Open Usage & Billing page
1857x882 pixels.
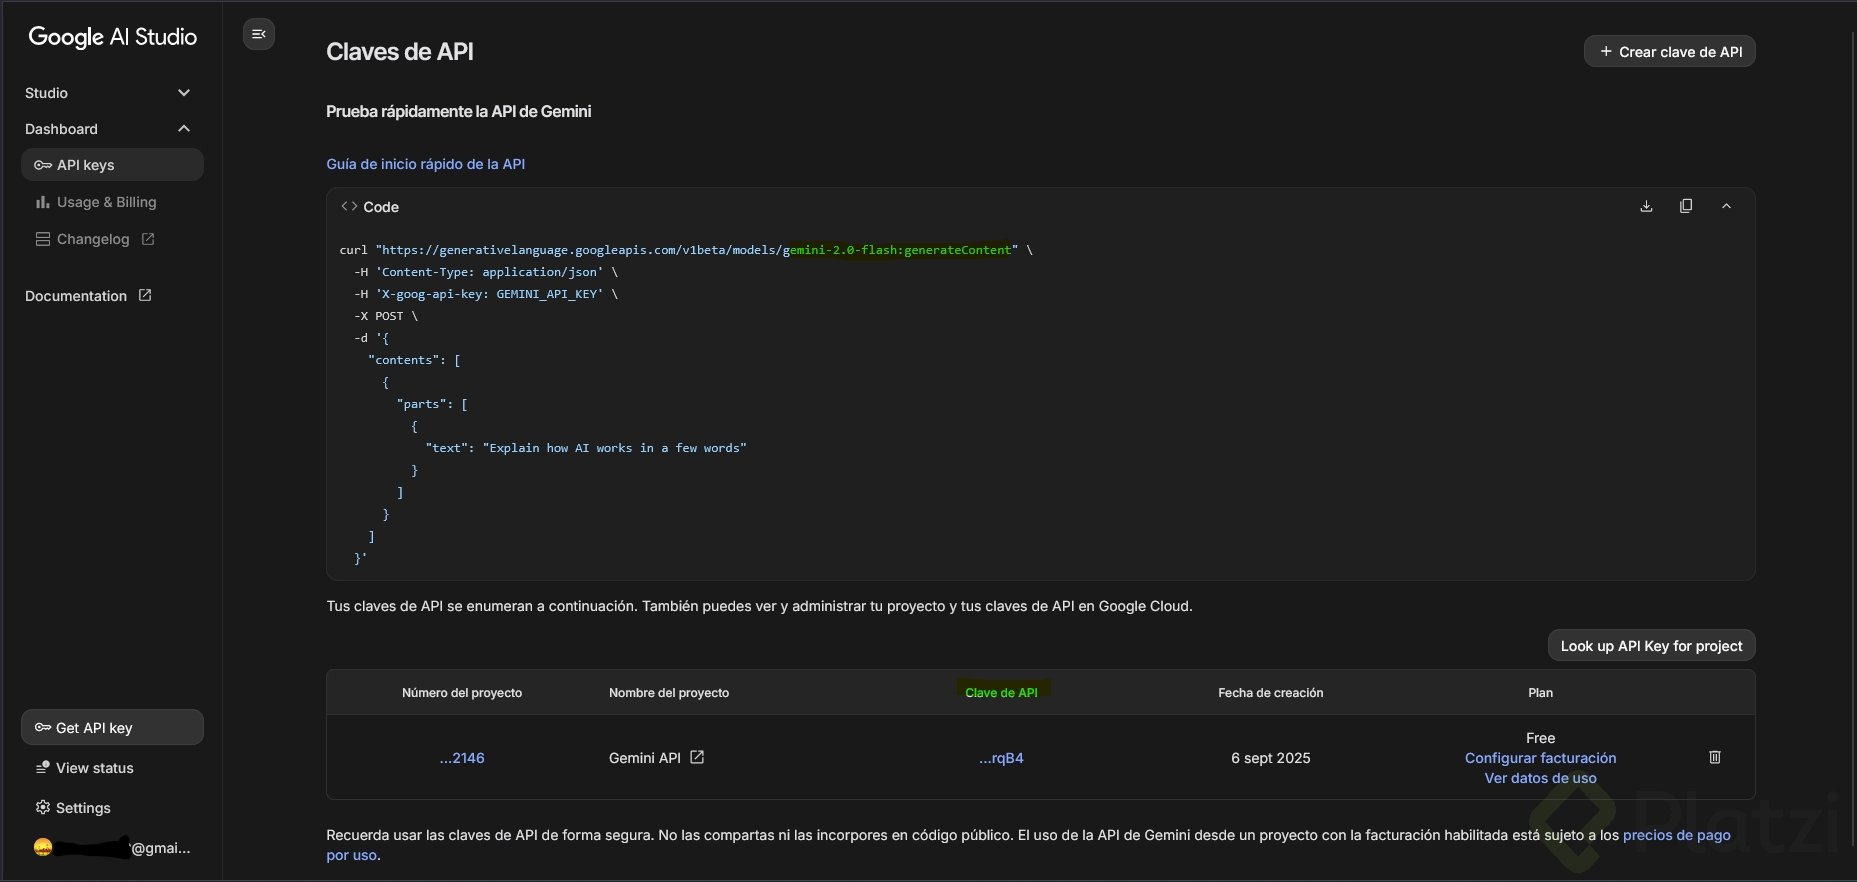[x=96, y=202]
